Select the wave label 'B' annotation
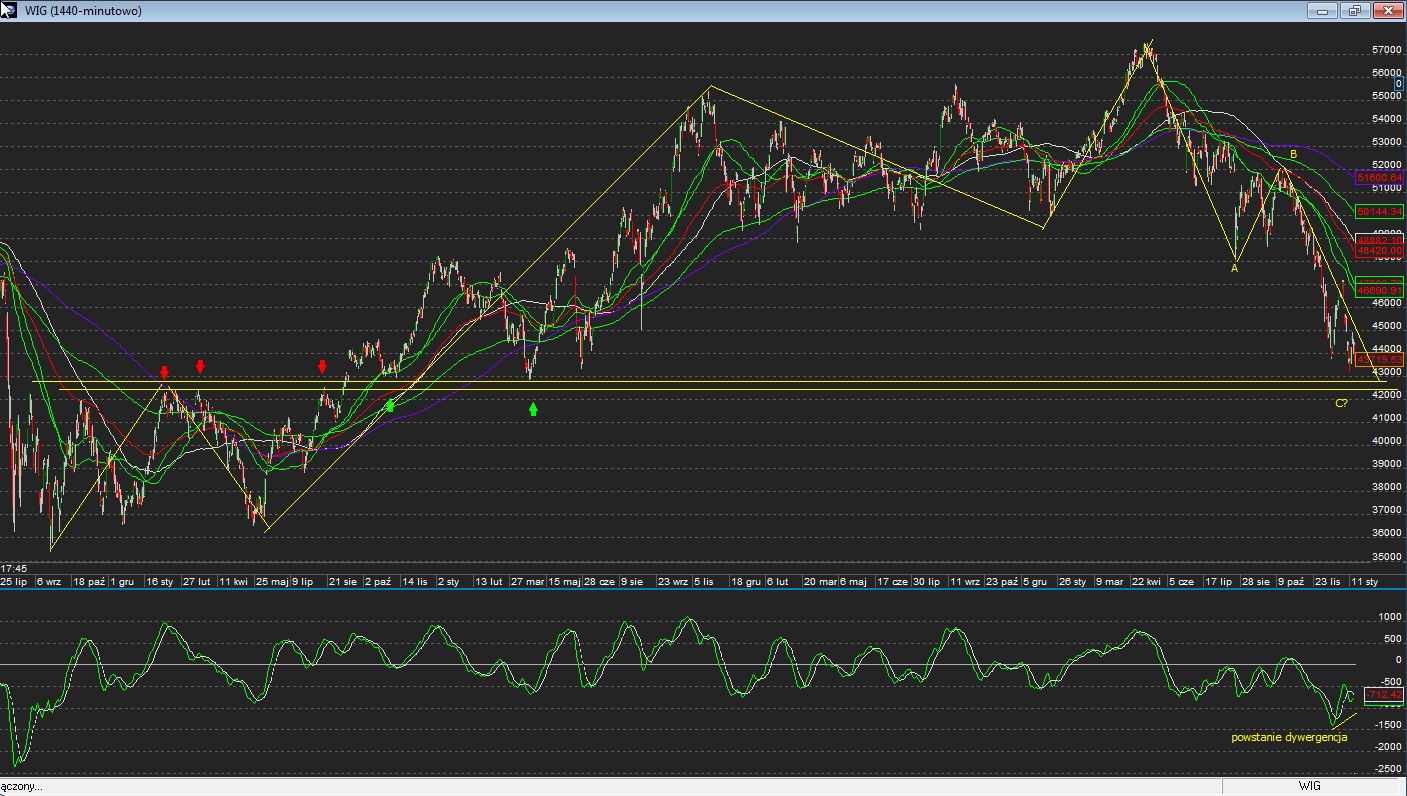Viewport: 1407px width, 796px height. 1293,155
